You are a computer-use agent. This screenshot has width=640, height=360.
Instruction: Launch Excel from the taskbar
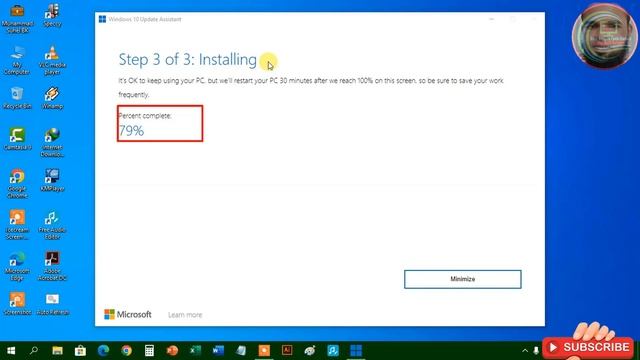[x=195, y=351]
